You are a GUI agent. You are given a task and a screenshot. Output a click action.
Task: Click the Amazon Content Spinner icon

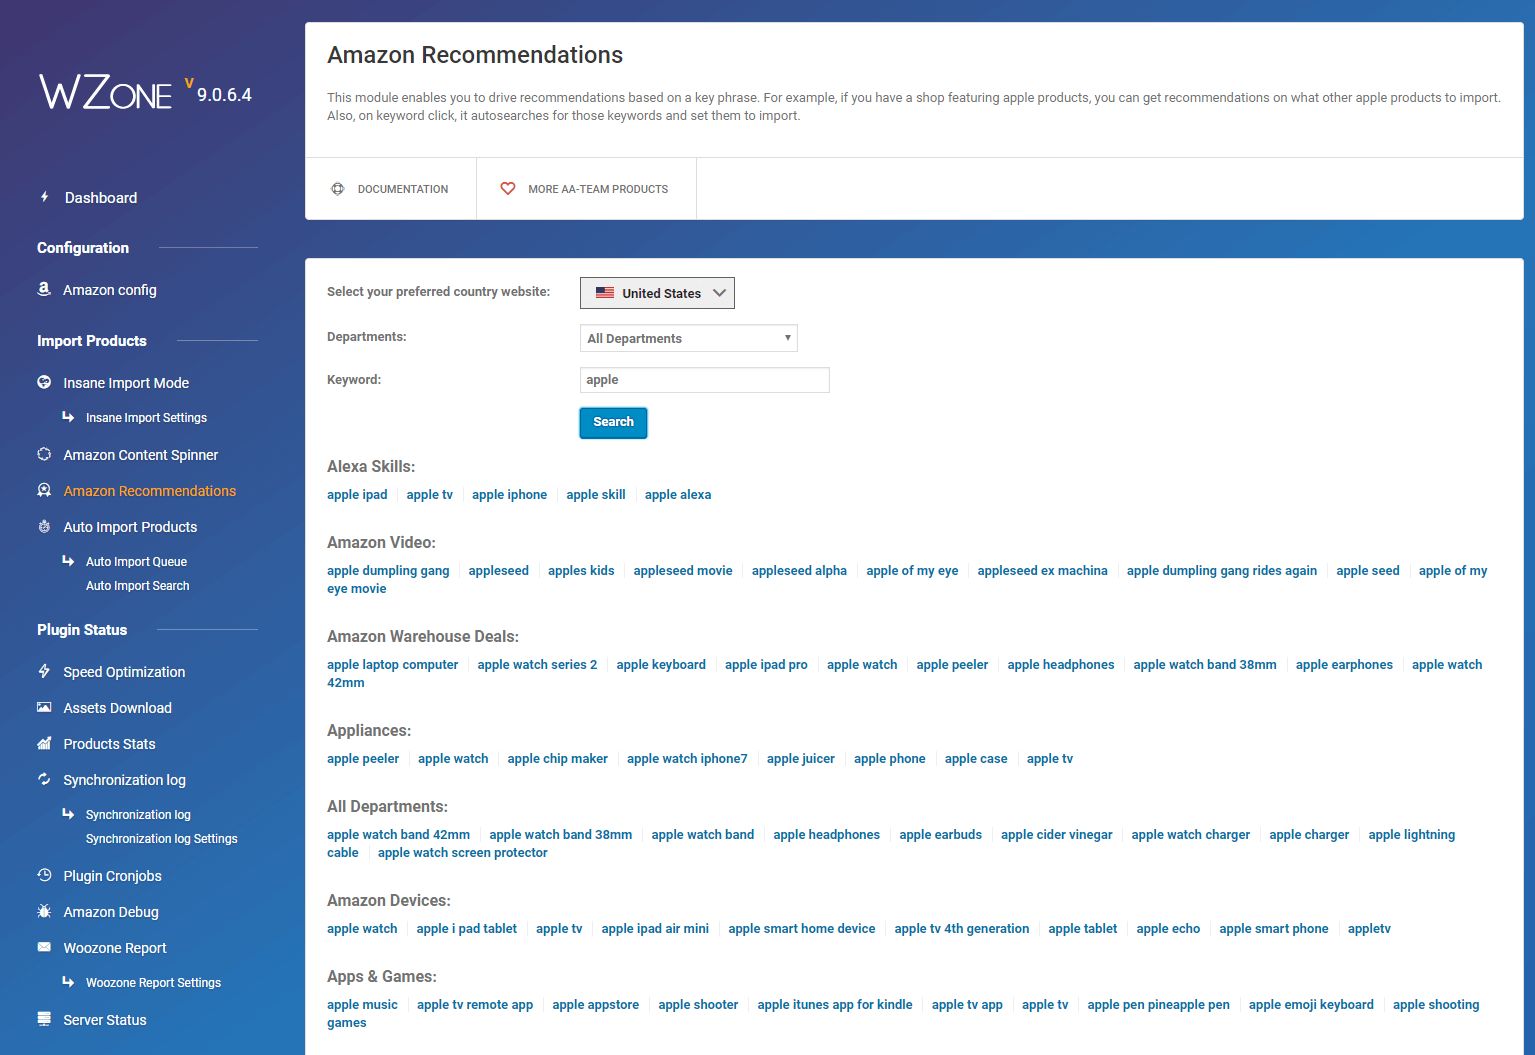pos(44,454)
